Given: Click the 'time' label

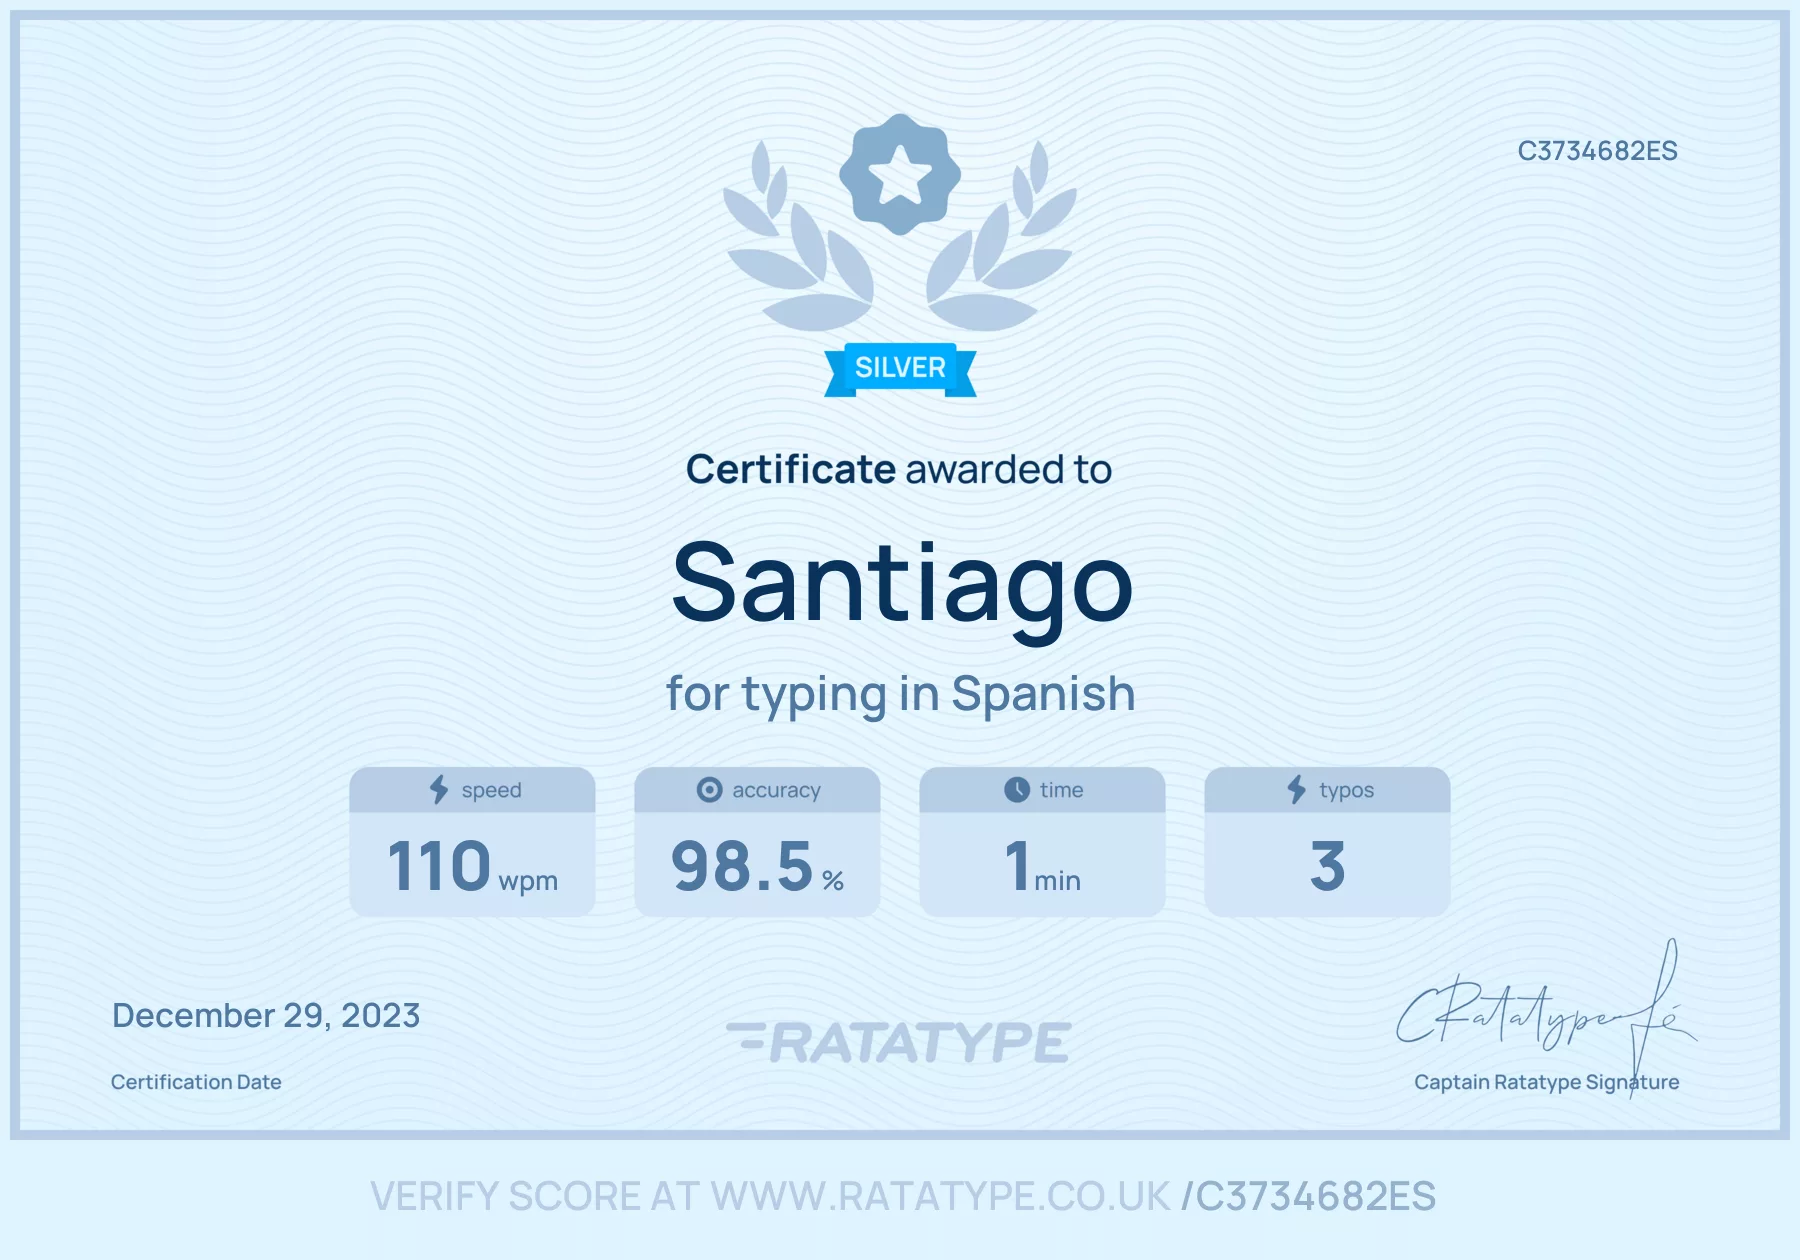Looking at the screenshot, I should point(1061,790).
